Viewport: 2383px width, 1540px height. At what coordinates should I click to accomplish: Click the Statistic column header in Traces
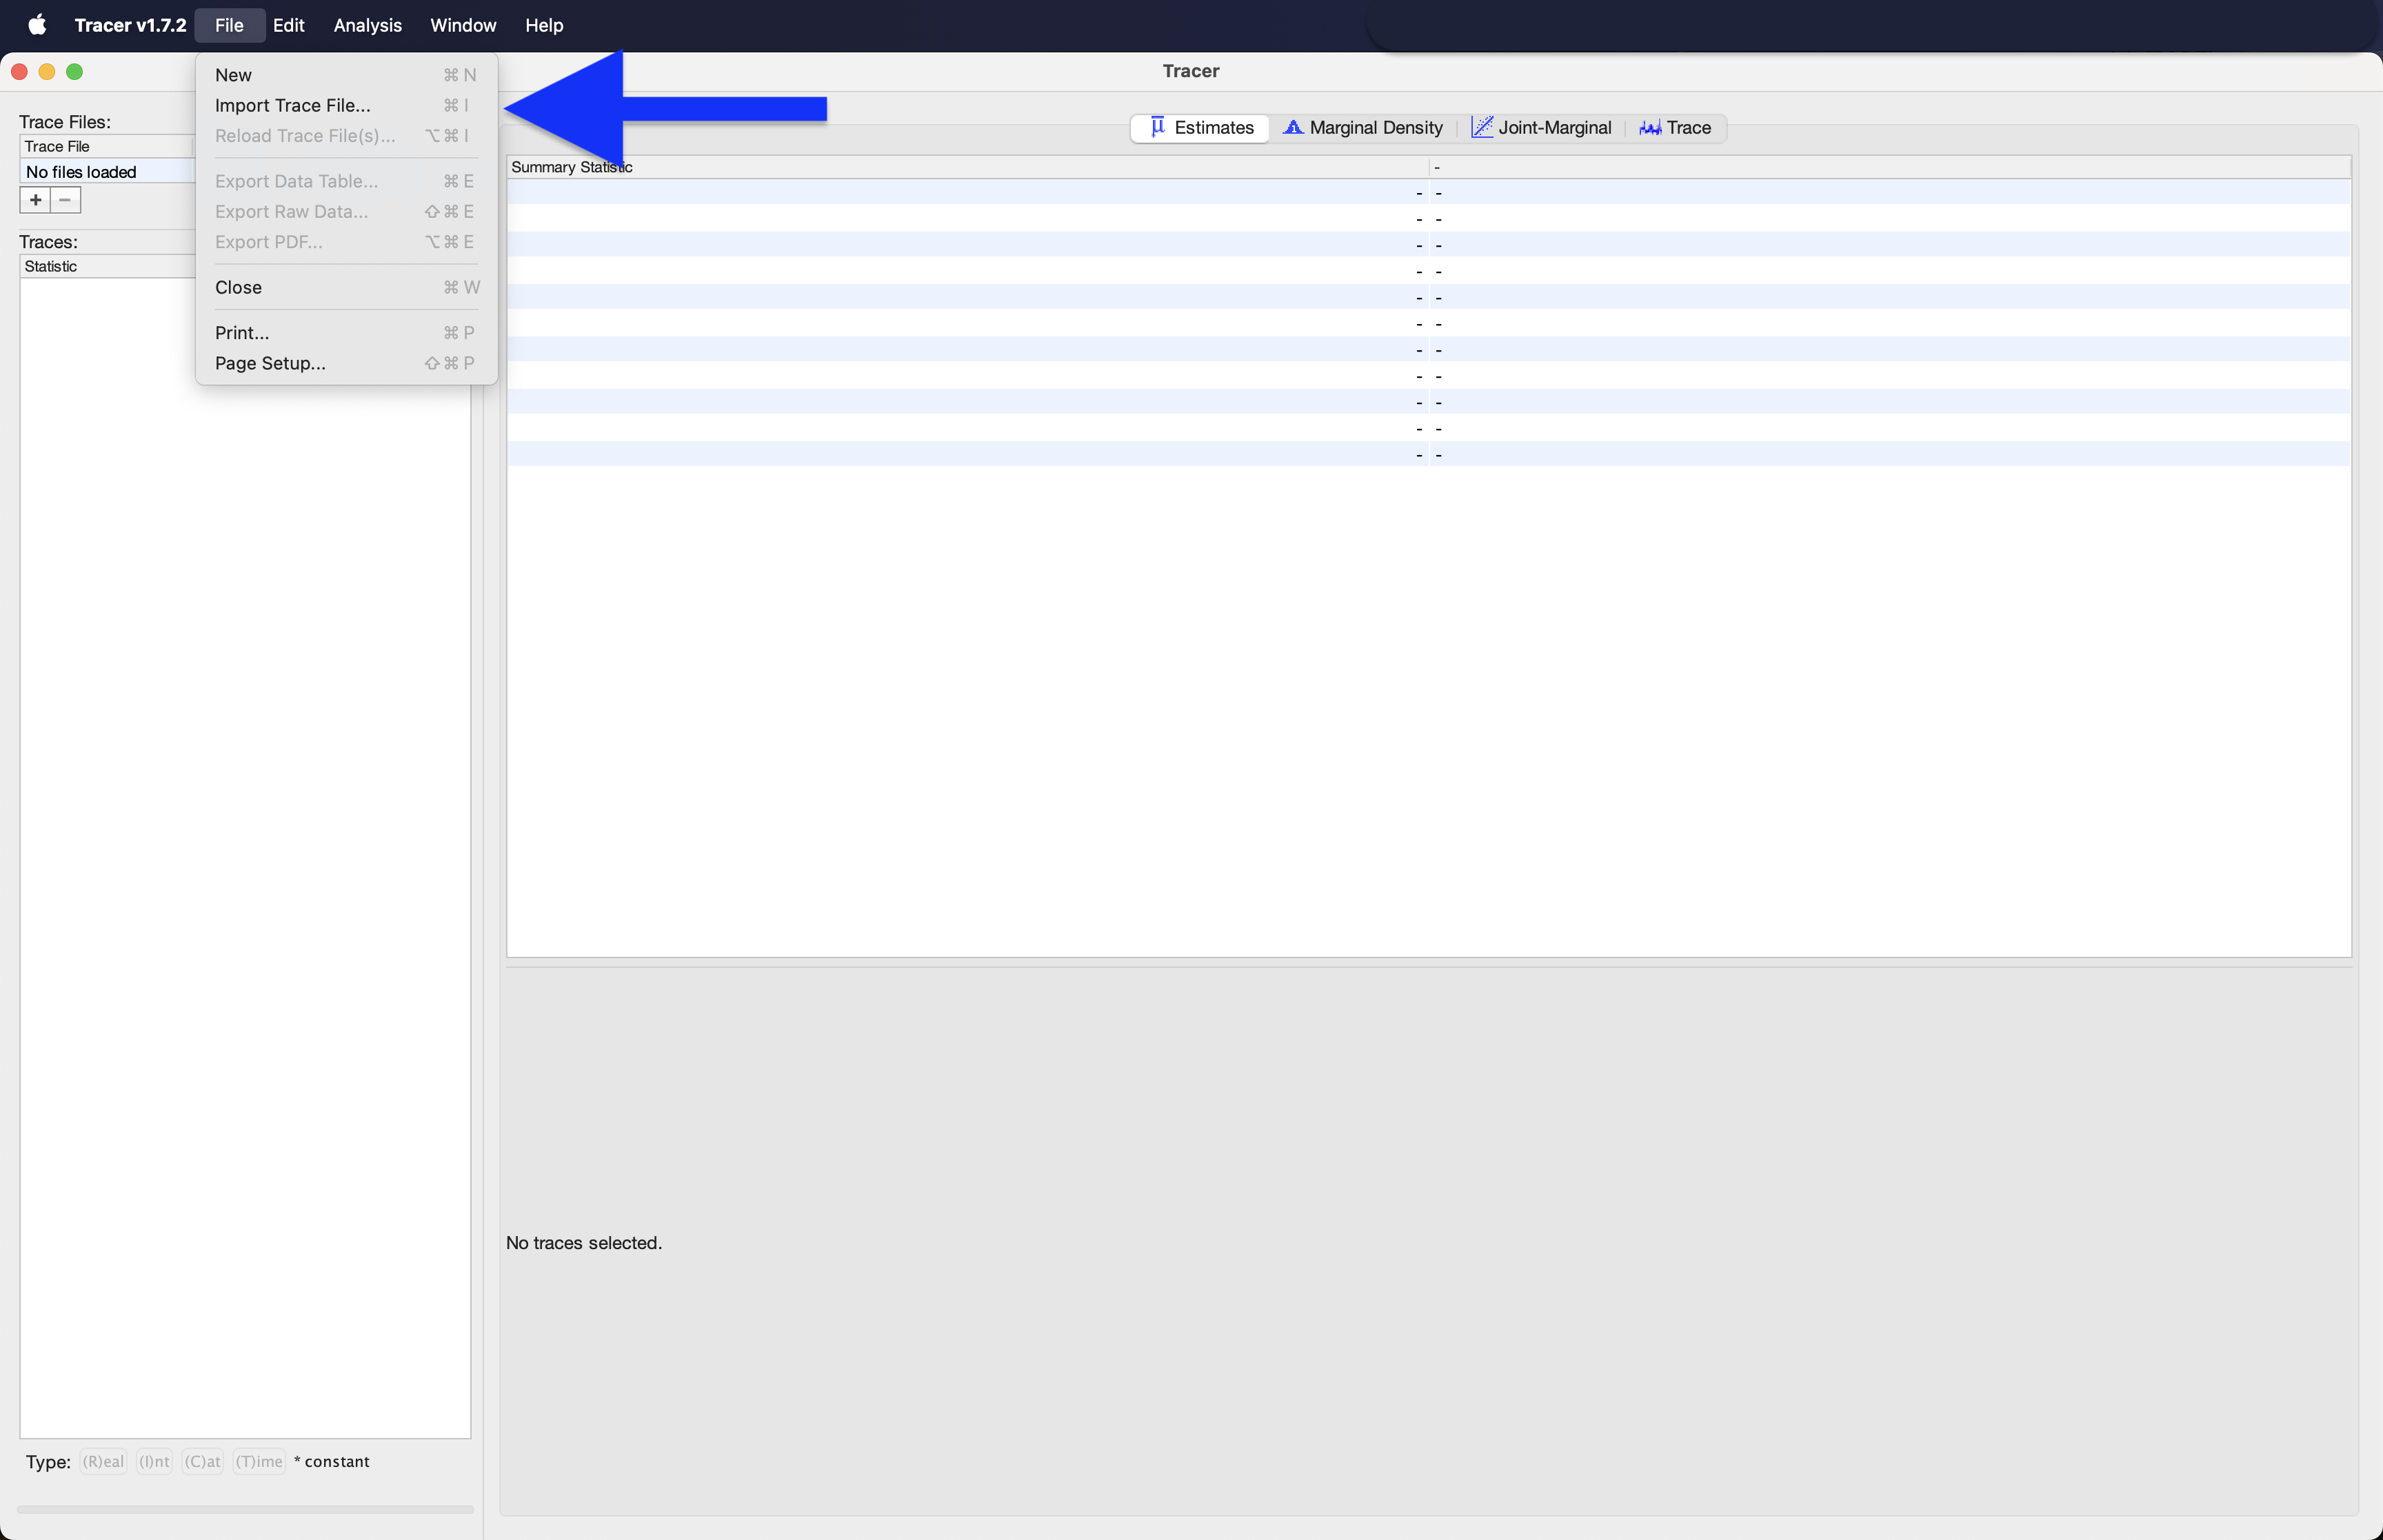click(108, 266)
